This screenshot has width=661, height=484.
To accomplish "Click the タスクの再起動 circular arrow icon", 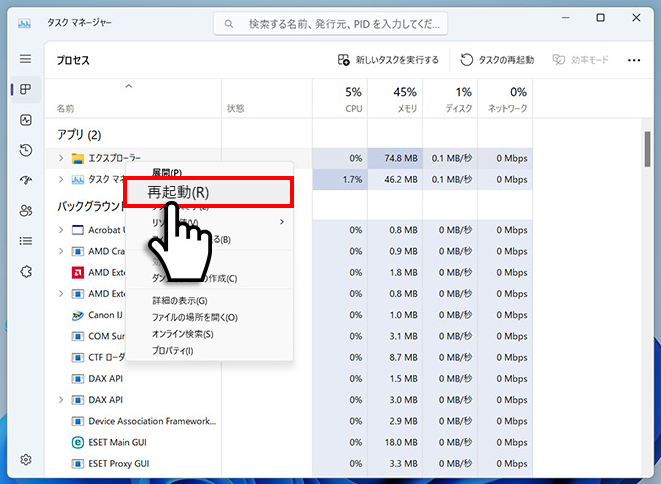I will 466,59.
